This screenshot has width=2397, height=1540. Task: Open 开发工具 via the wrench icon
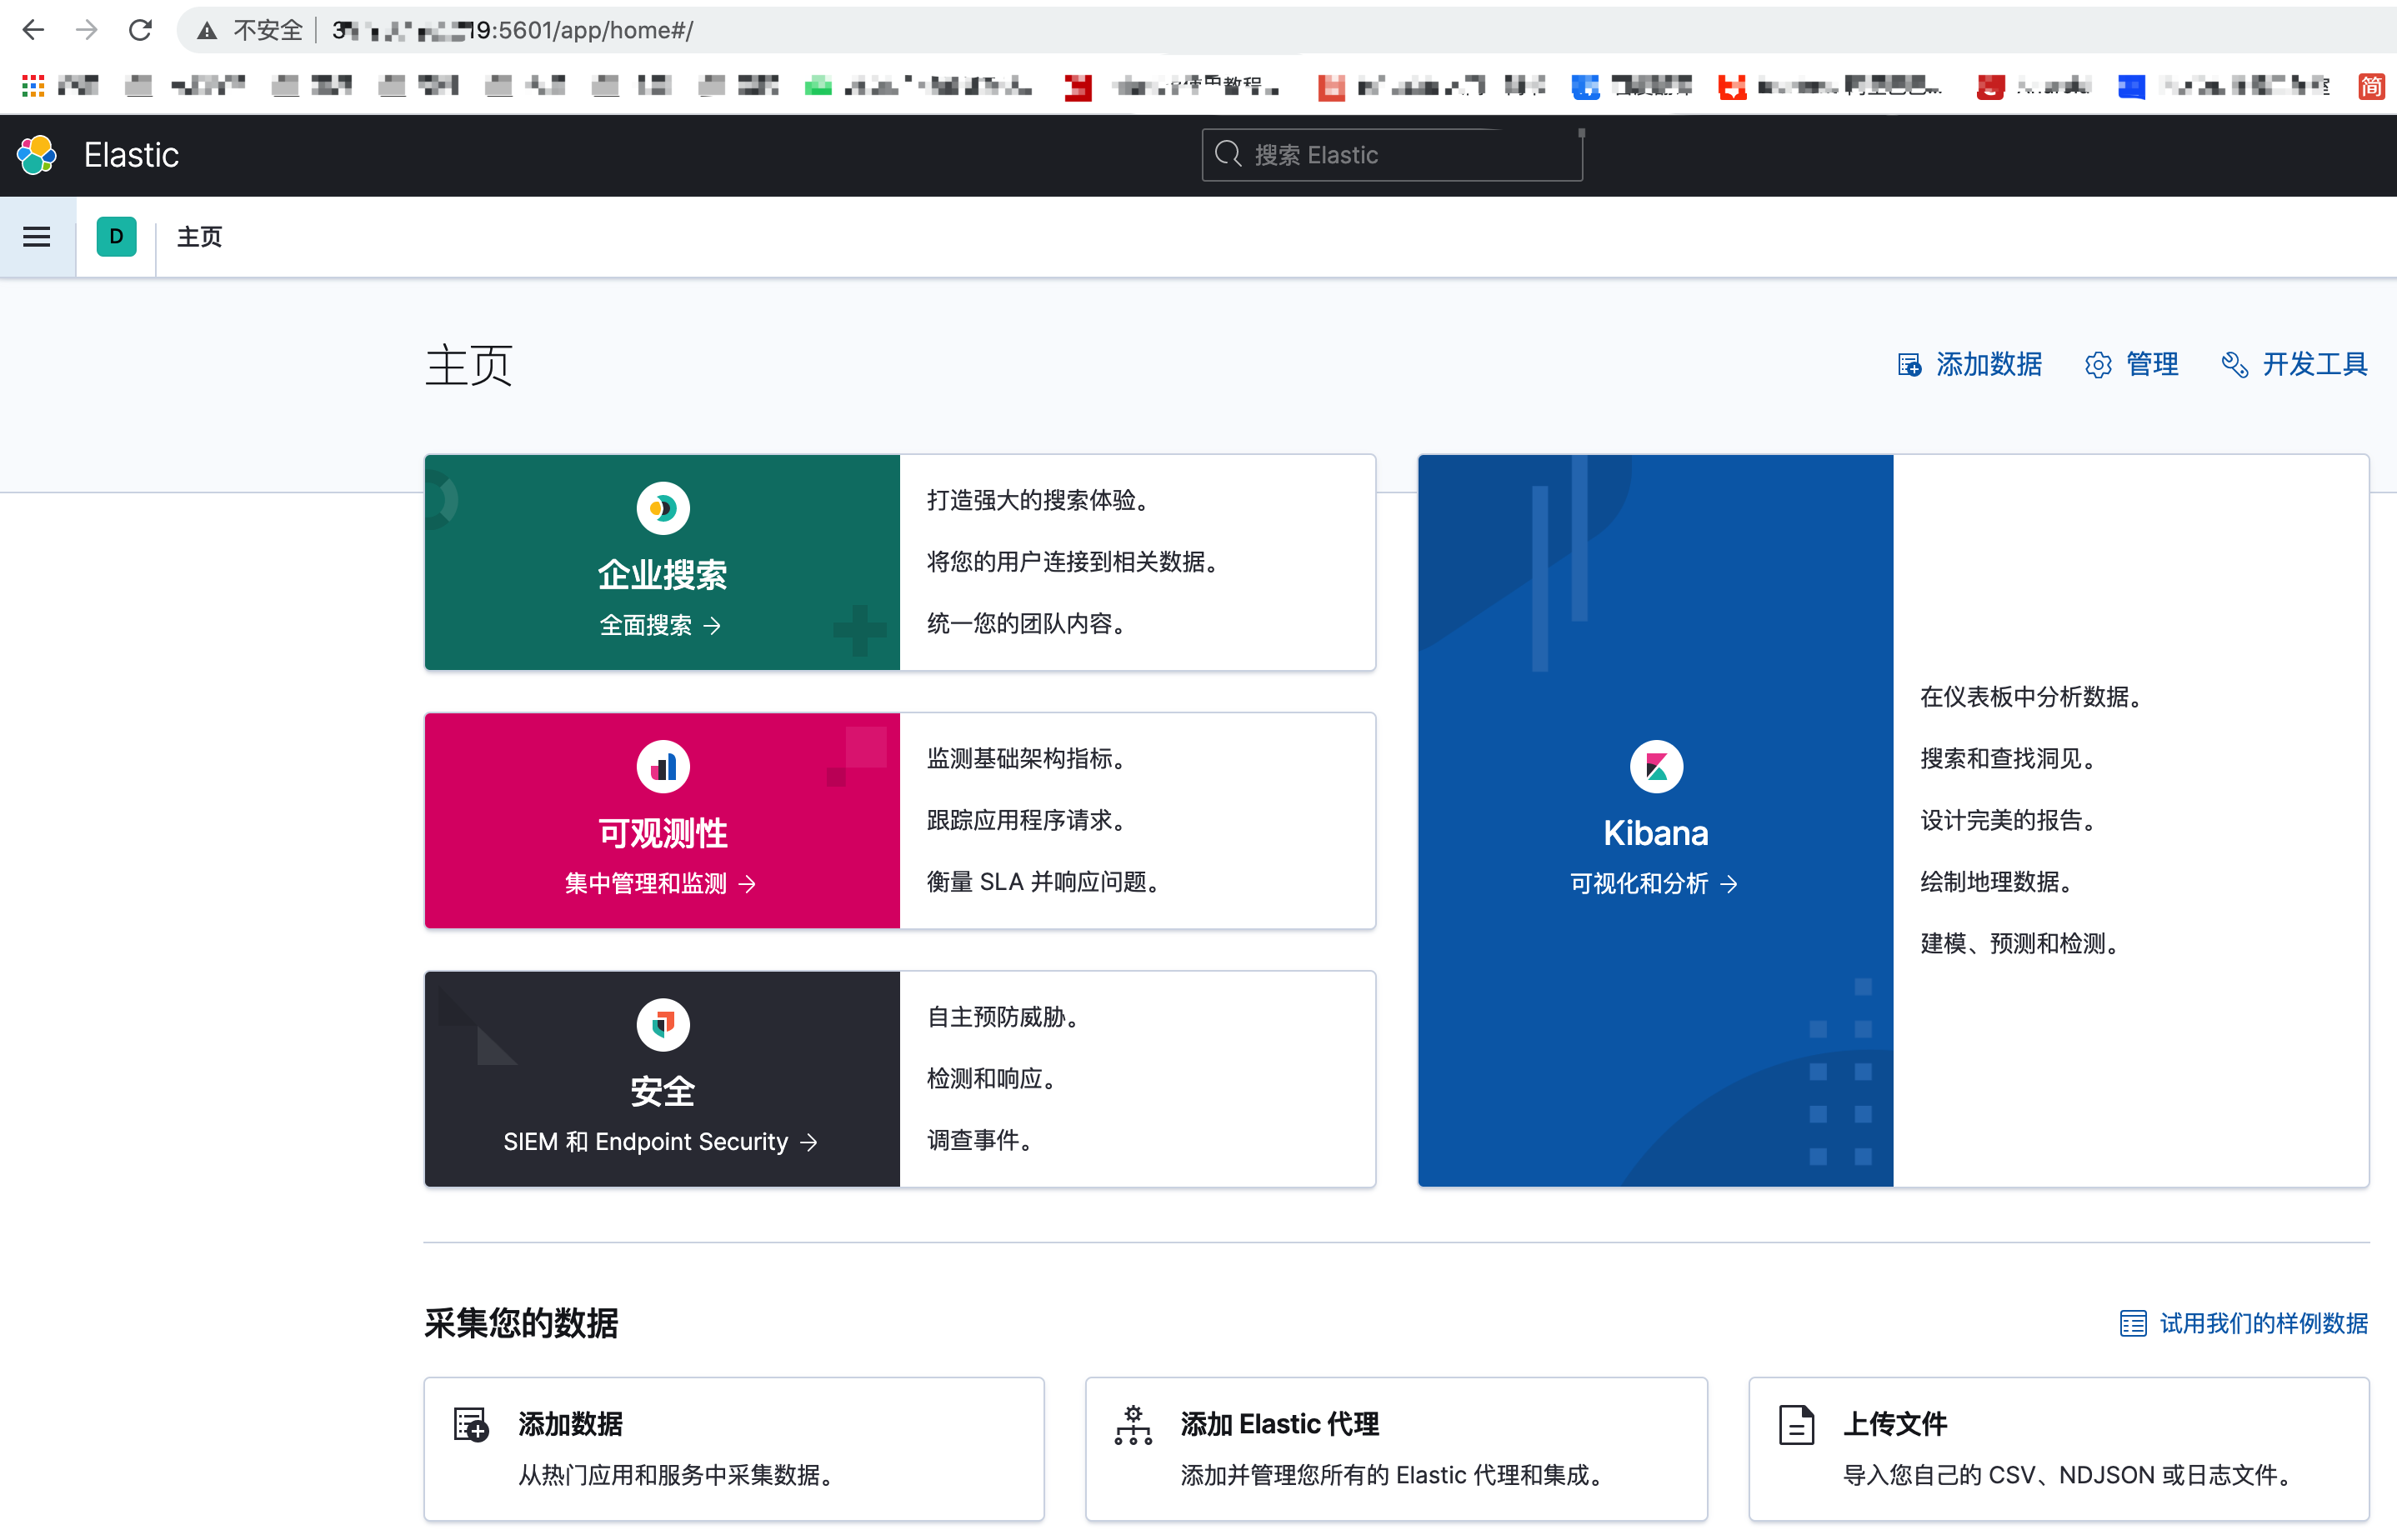[x=2234, y=364]
